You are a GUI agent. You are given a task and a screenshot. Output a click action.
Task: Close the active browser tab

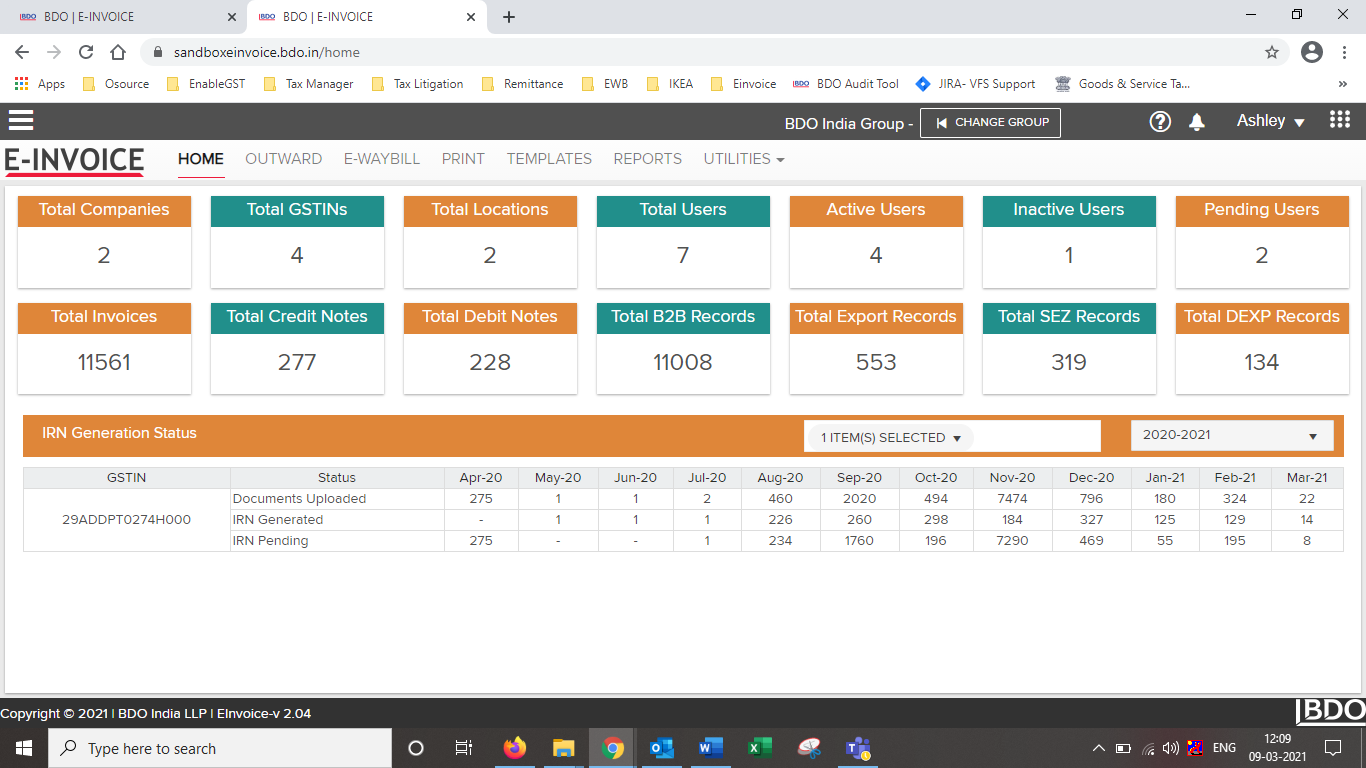click(x=471, y=17)
